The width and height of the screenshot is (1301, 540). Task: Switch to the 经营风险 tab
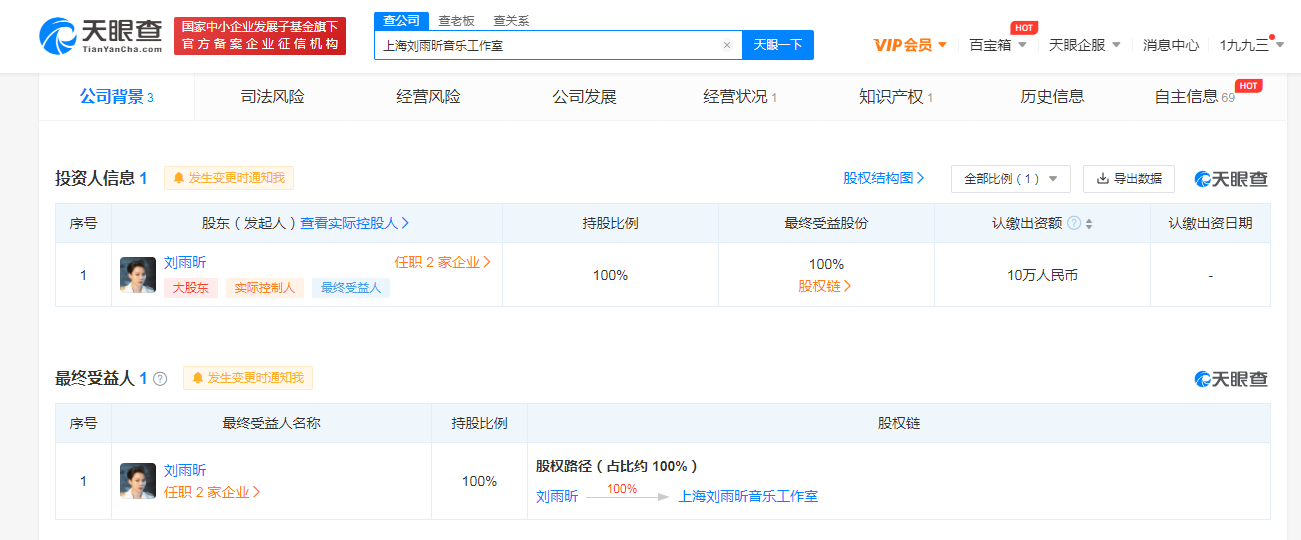point(429,97)
